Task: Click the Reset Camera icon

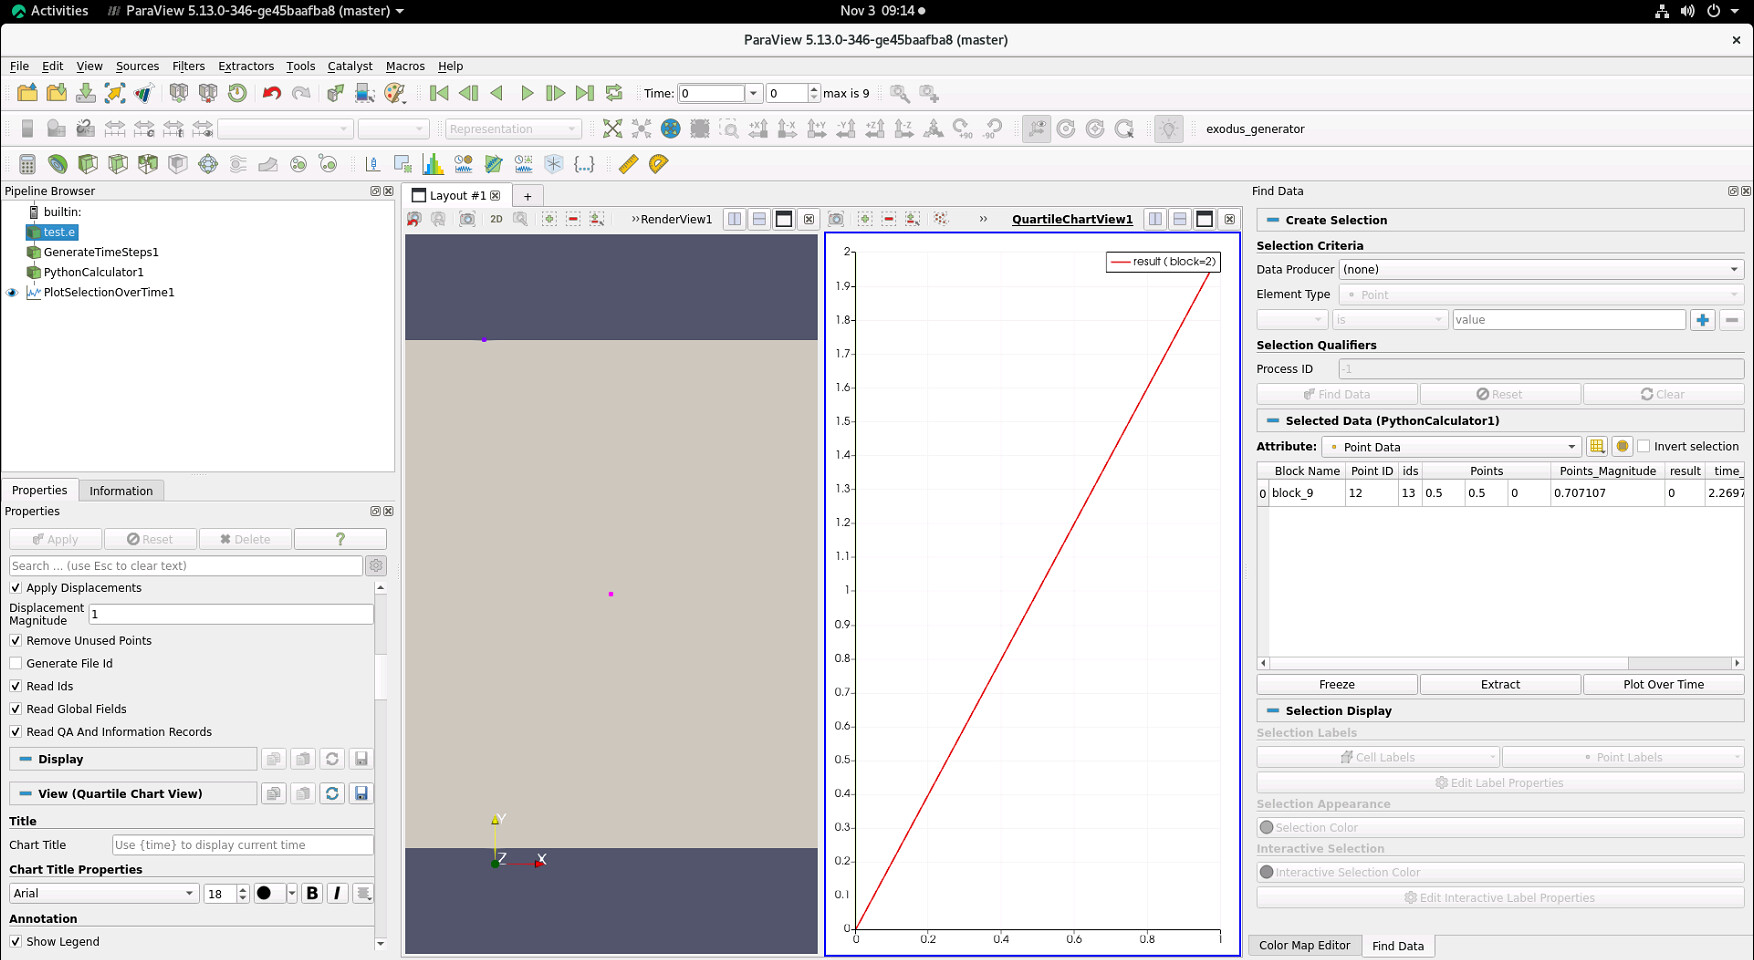Action: click(612, 129)
